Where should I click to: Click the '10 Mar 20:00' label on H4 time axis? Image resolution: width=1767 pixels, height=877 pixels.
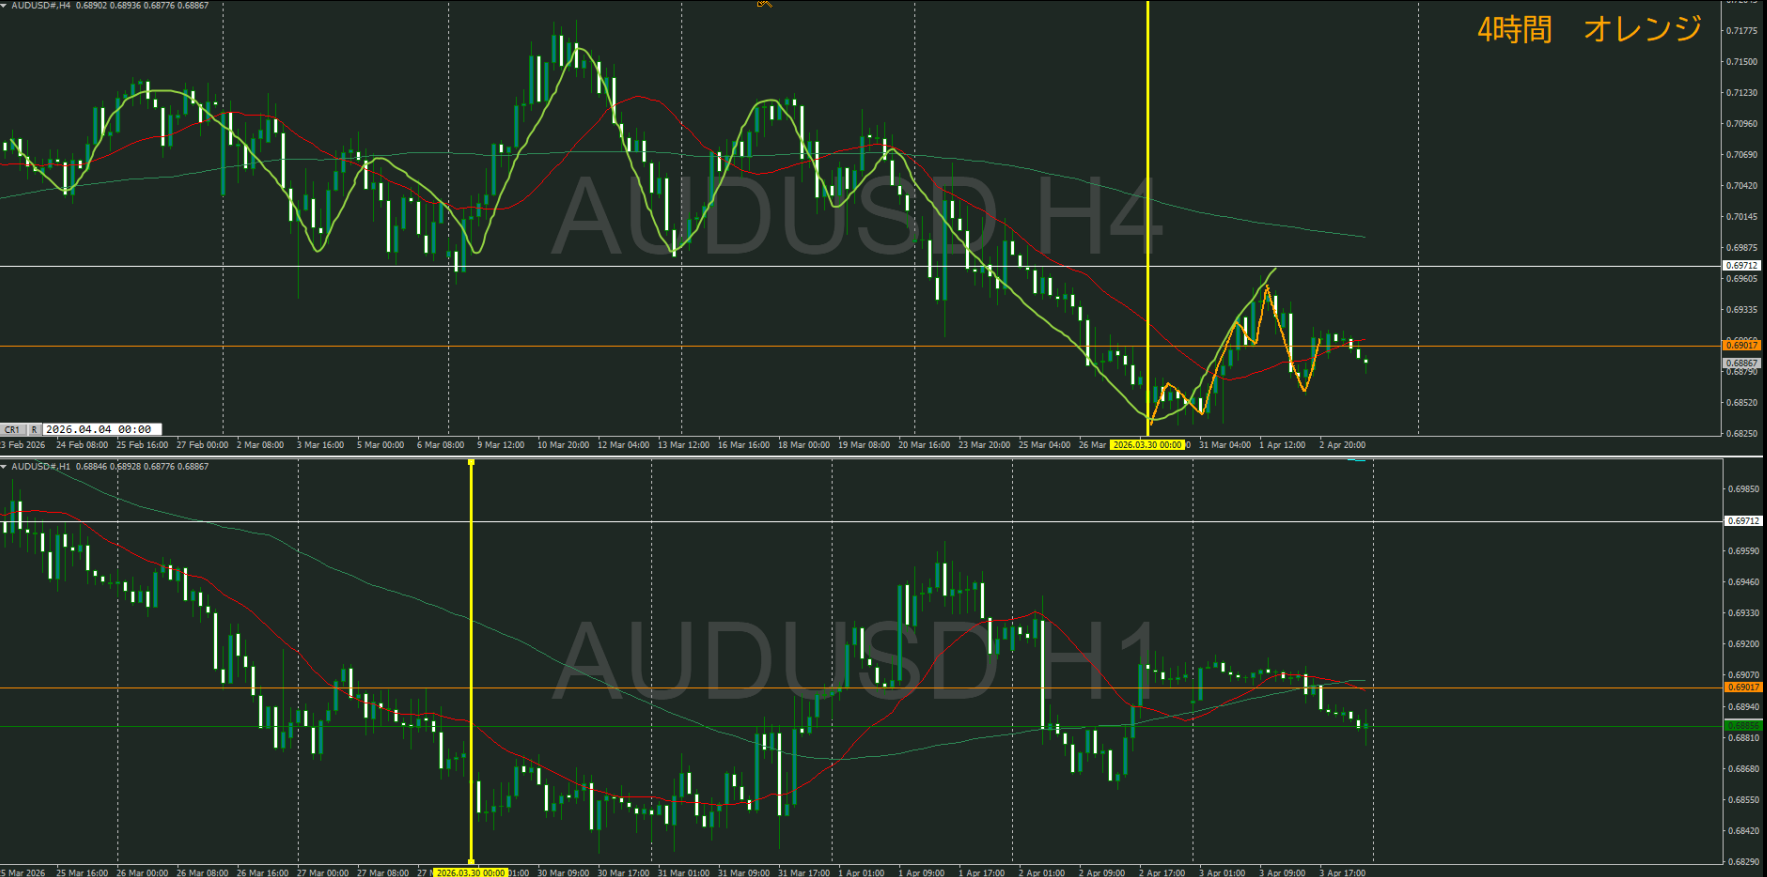click(563, 445)
